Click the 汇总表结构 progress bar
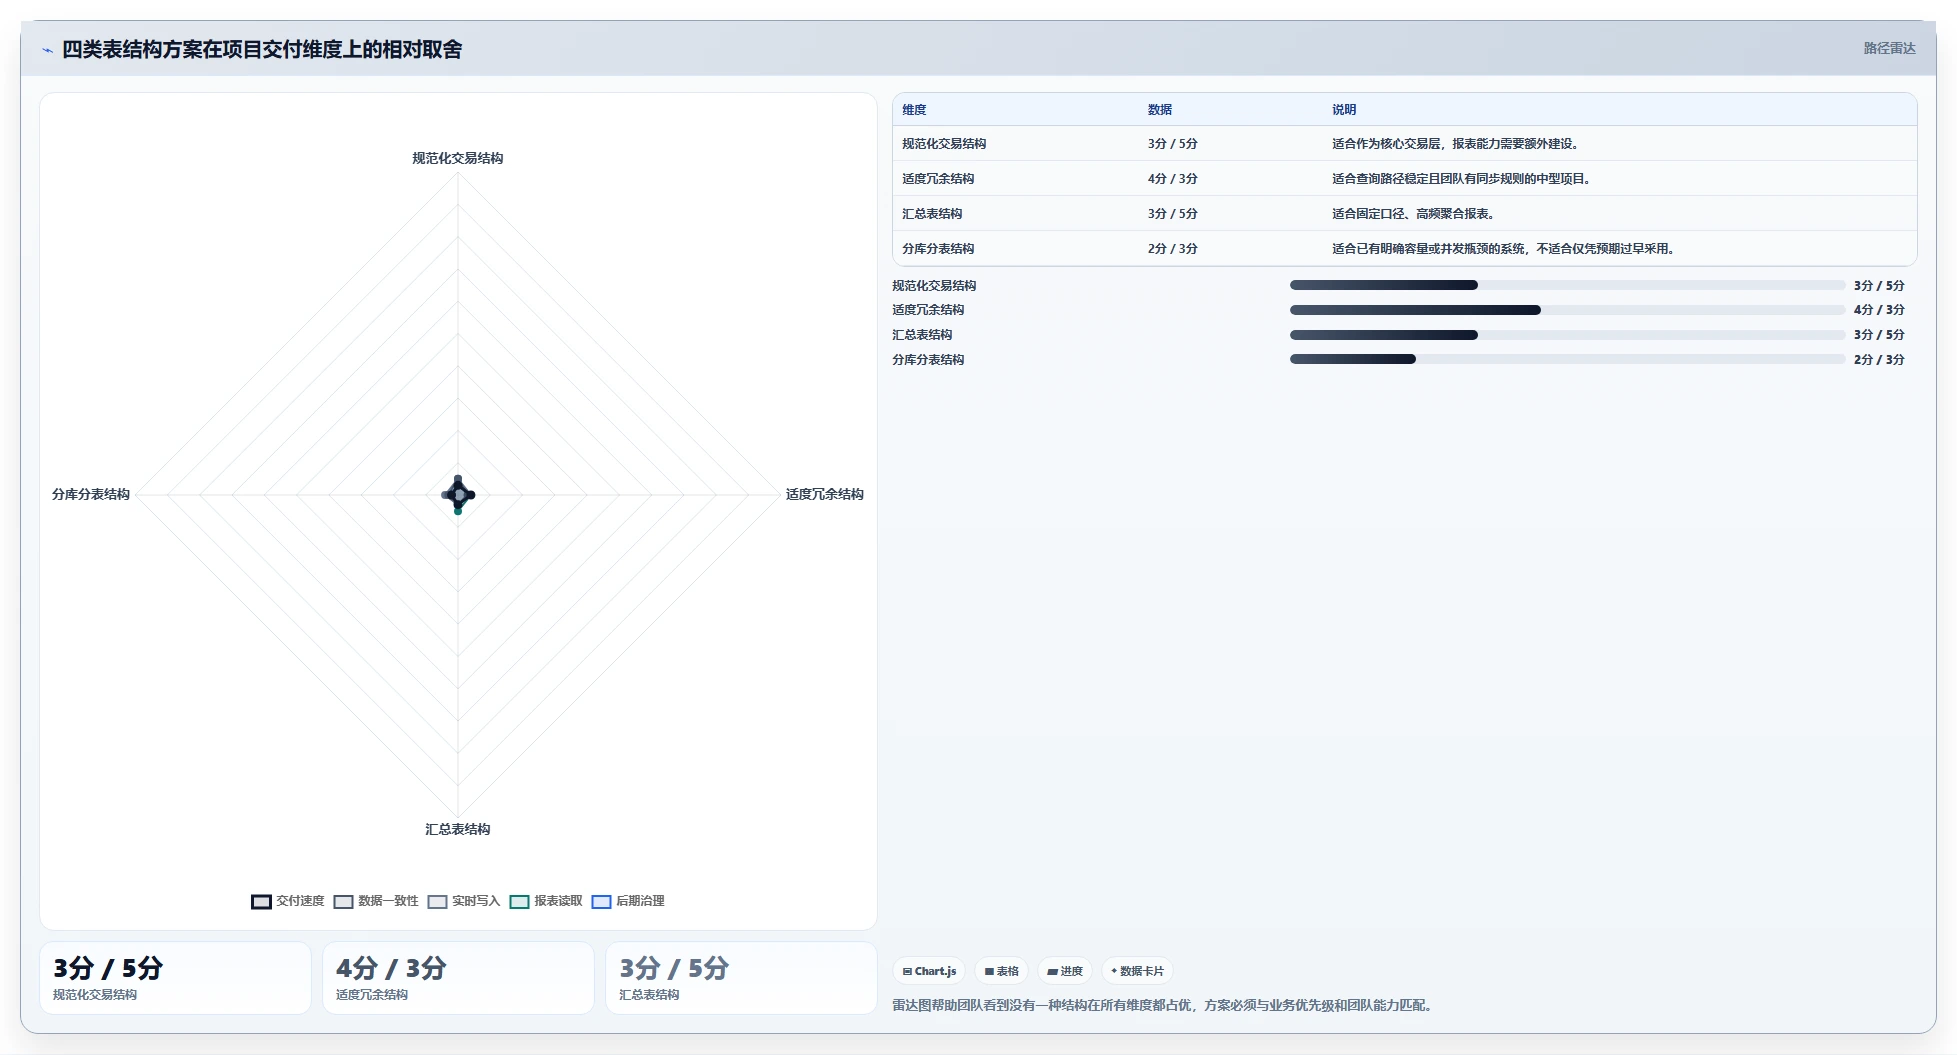Screen dimensions: 1957x1055 [1567, 335]
